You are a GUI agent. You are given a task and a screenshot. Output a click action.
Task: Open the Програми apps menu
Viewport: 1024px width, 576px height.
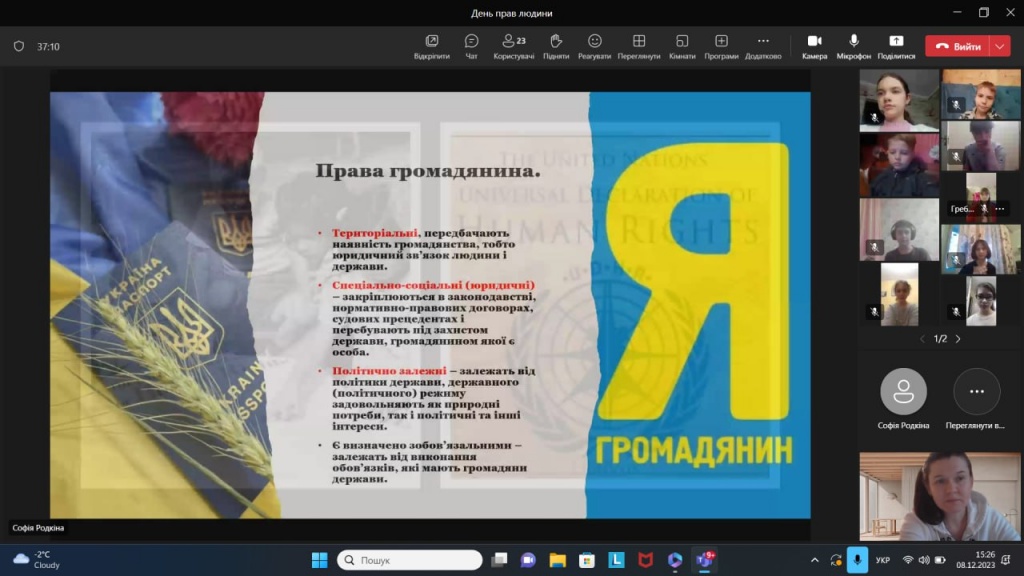click(x=721, y=46)
